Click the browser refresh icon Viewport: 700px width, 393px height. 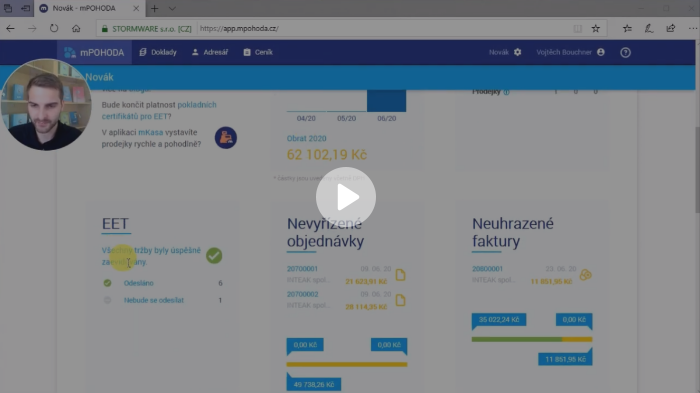[x=54, y=28]
